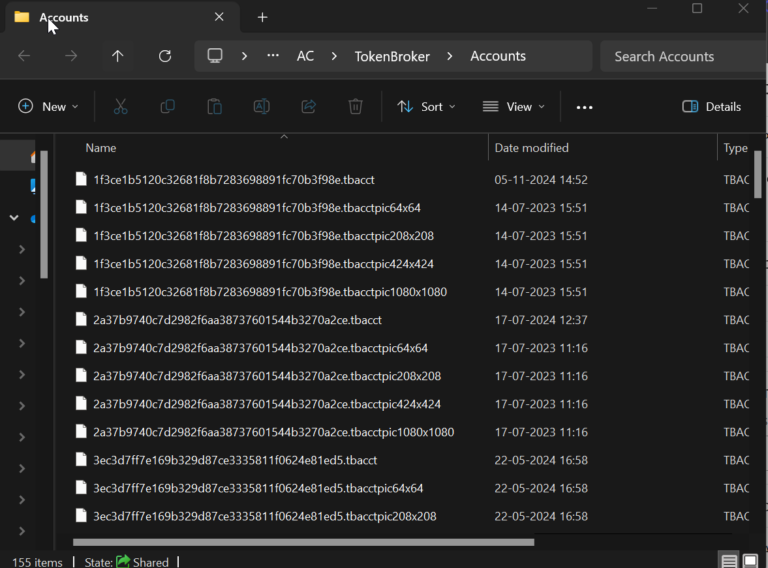This screenshot has width=768, height=568.
Task: Click the Delete trash icon
Action: click(x=355, y=107)
